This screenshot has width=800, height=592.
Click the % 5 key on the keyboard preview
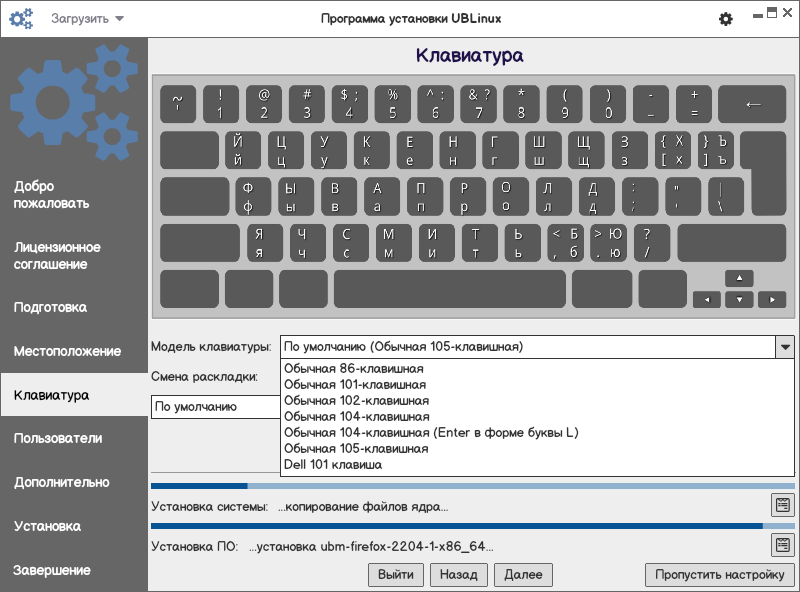click(392, 104)
